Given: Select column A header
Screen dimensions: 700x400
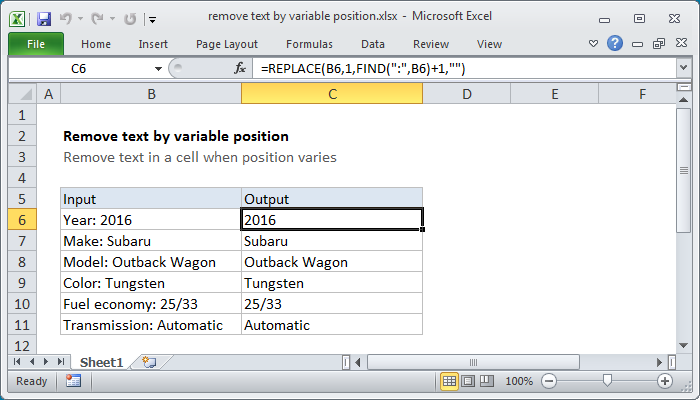Looking at the screenshot, I should tap(49, 94).
